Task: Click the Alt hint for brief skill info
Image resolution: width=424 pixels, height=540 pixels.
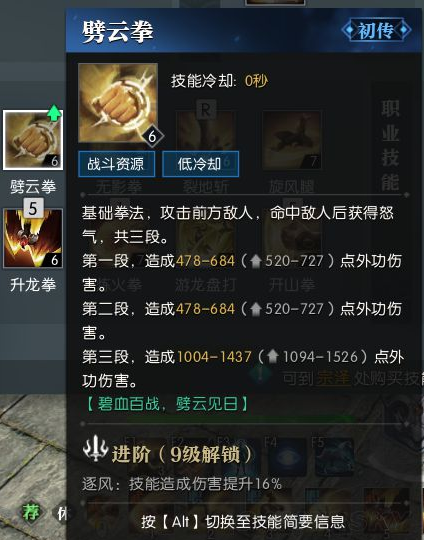Action: pyautogui.click(x=243, y=522)
